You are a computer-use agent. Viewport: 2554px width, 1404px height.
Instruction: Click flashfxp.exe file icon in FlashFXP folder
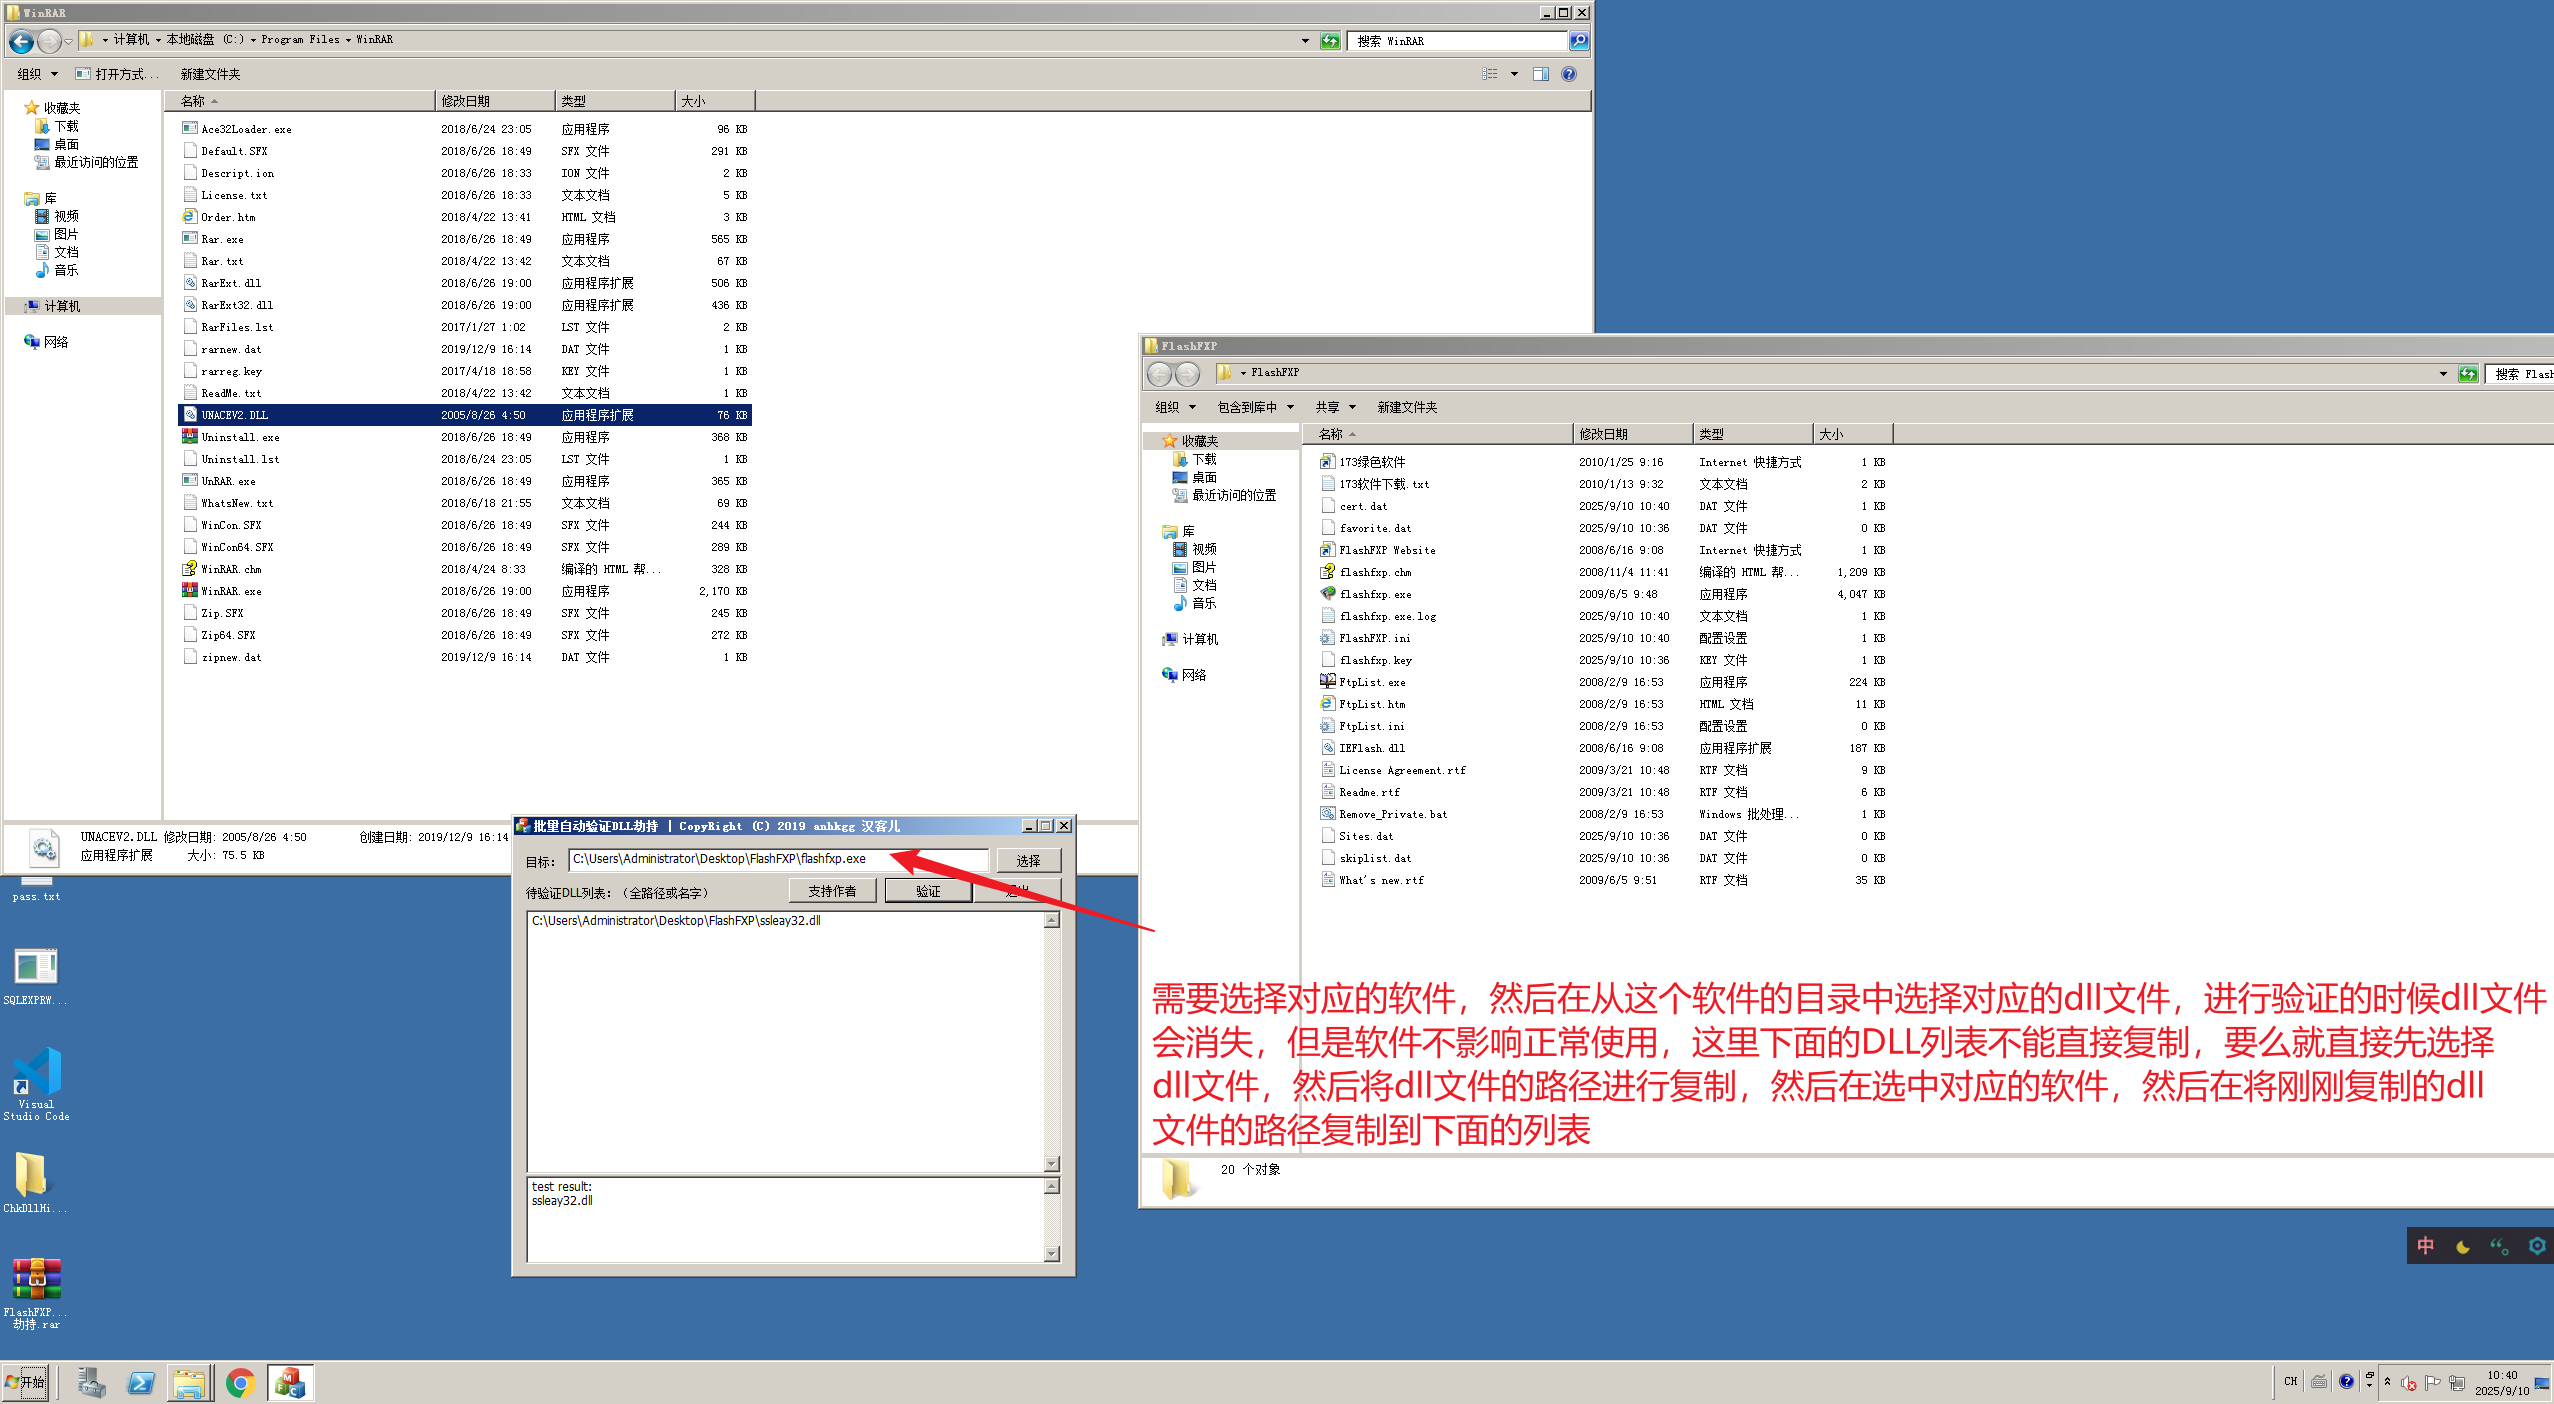tap(1328, 594)
